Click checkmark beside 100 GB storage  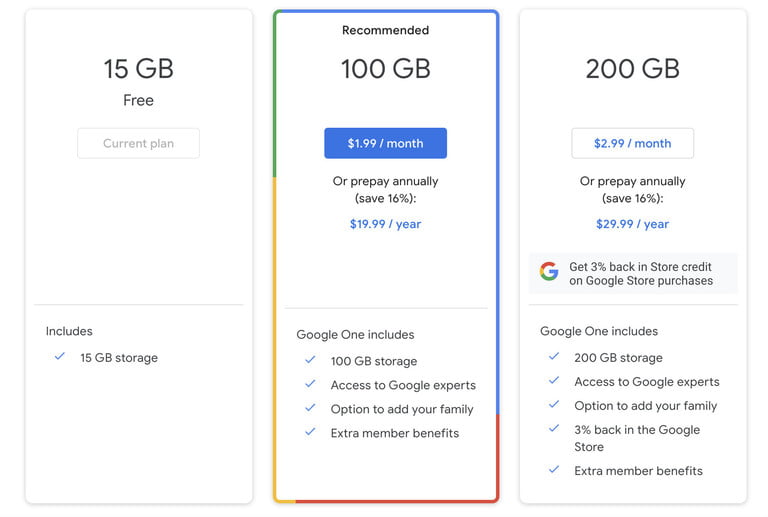pyautogui.click(x=310, y=360)
